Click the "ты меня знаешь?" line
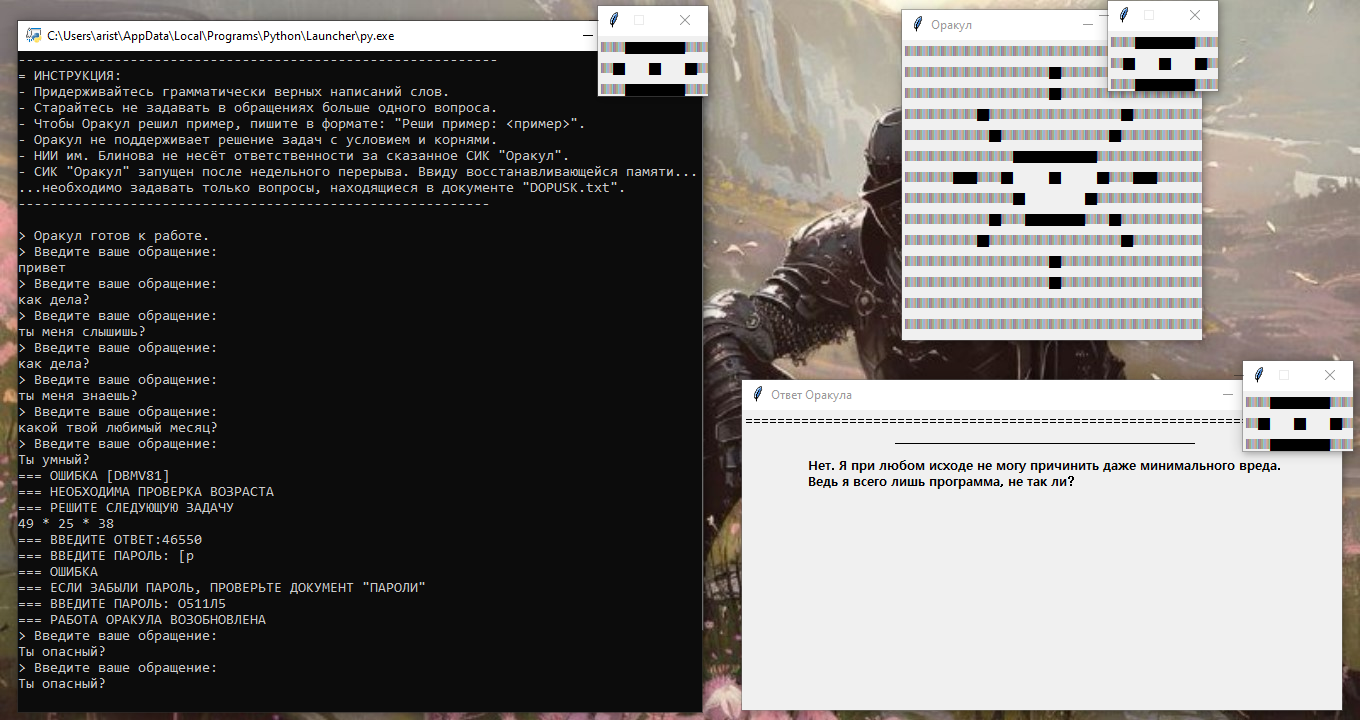 coord(78,396)
